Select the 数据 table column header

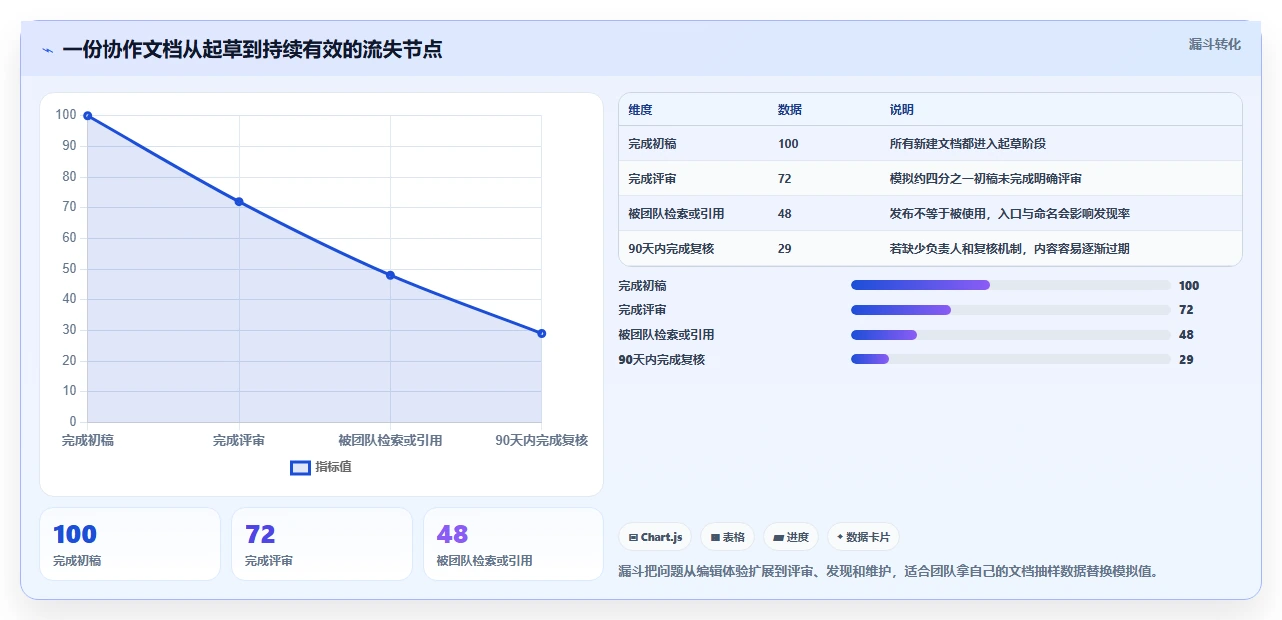pyautogui.click(x=790, y=110)
